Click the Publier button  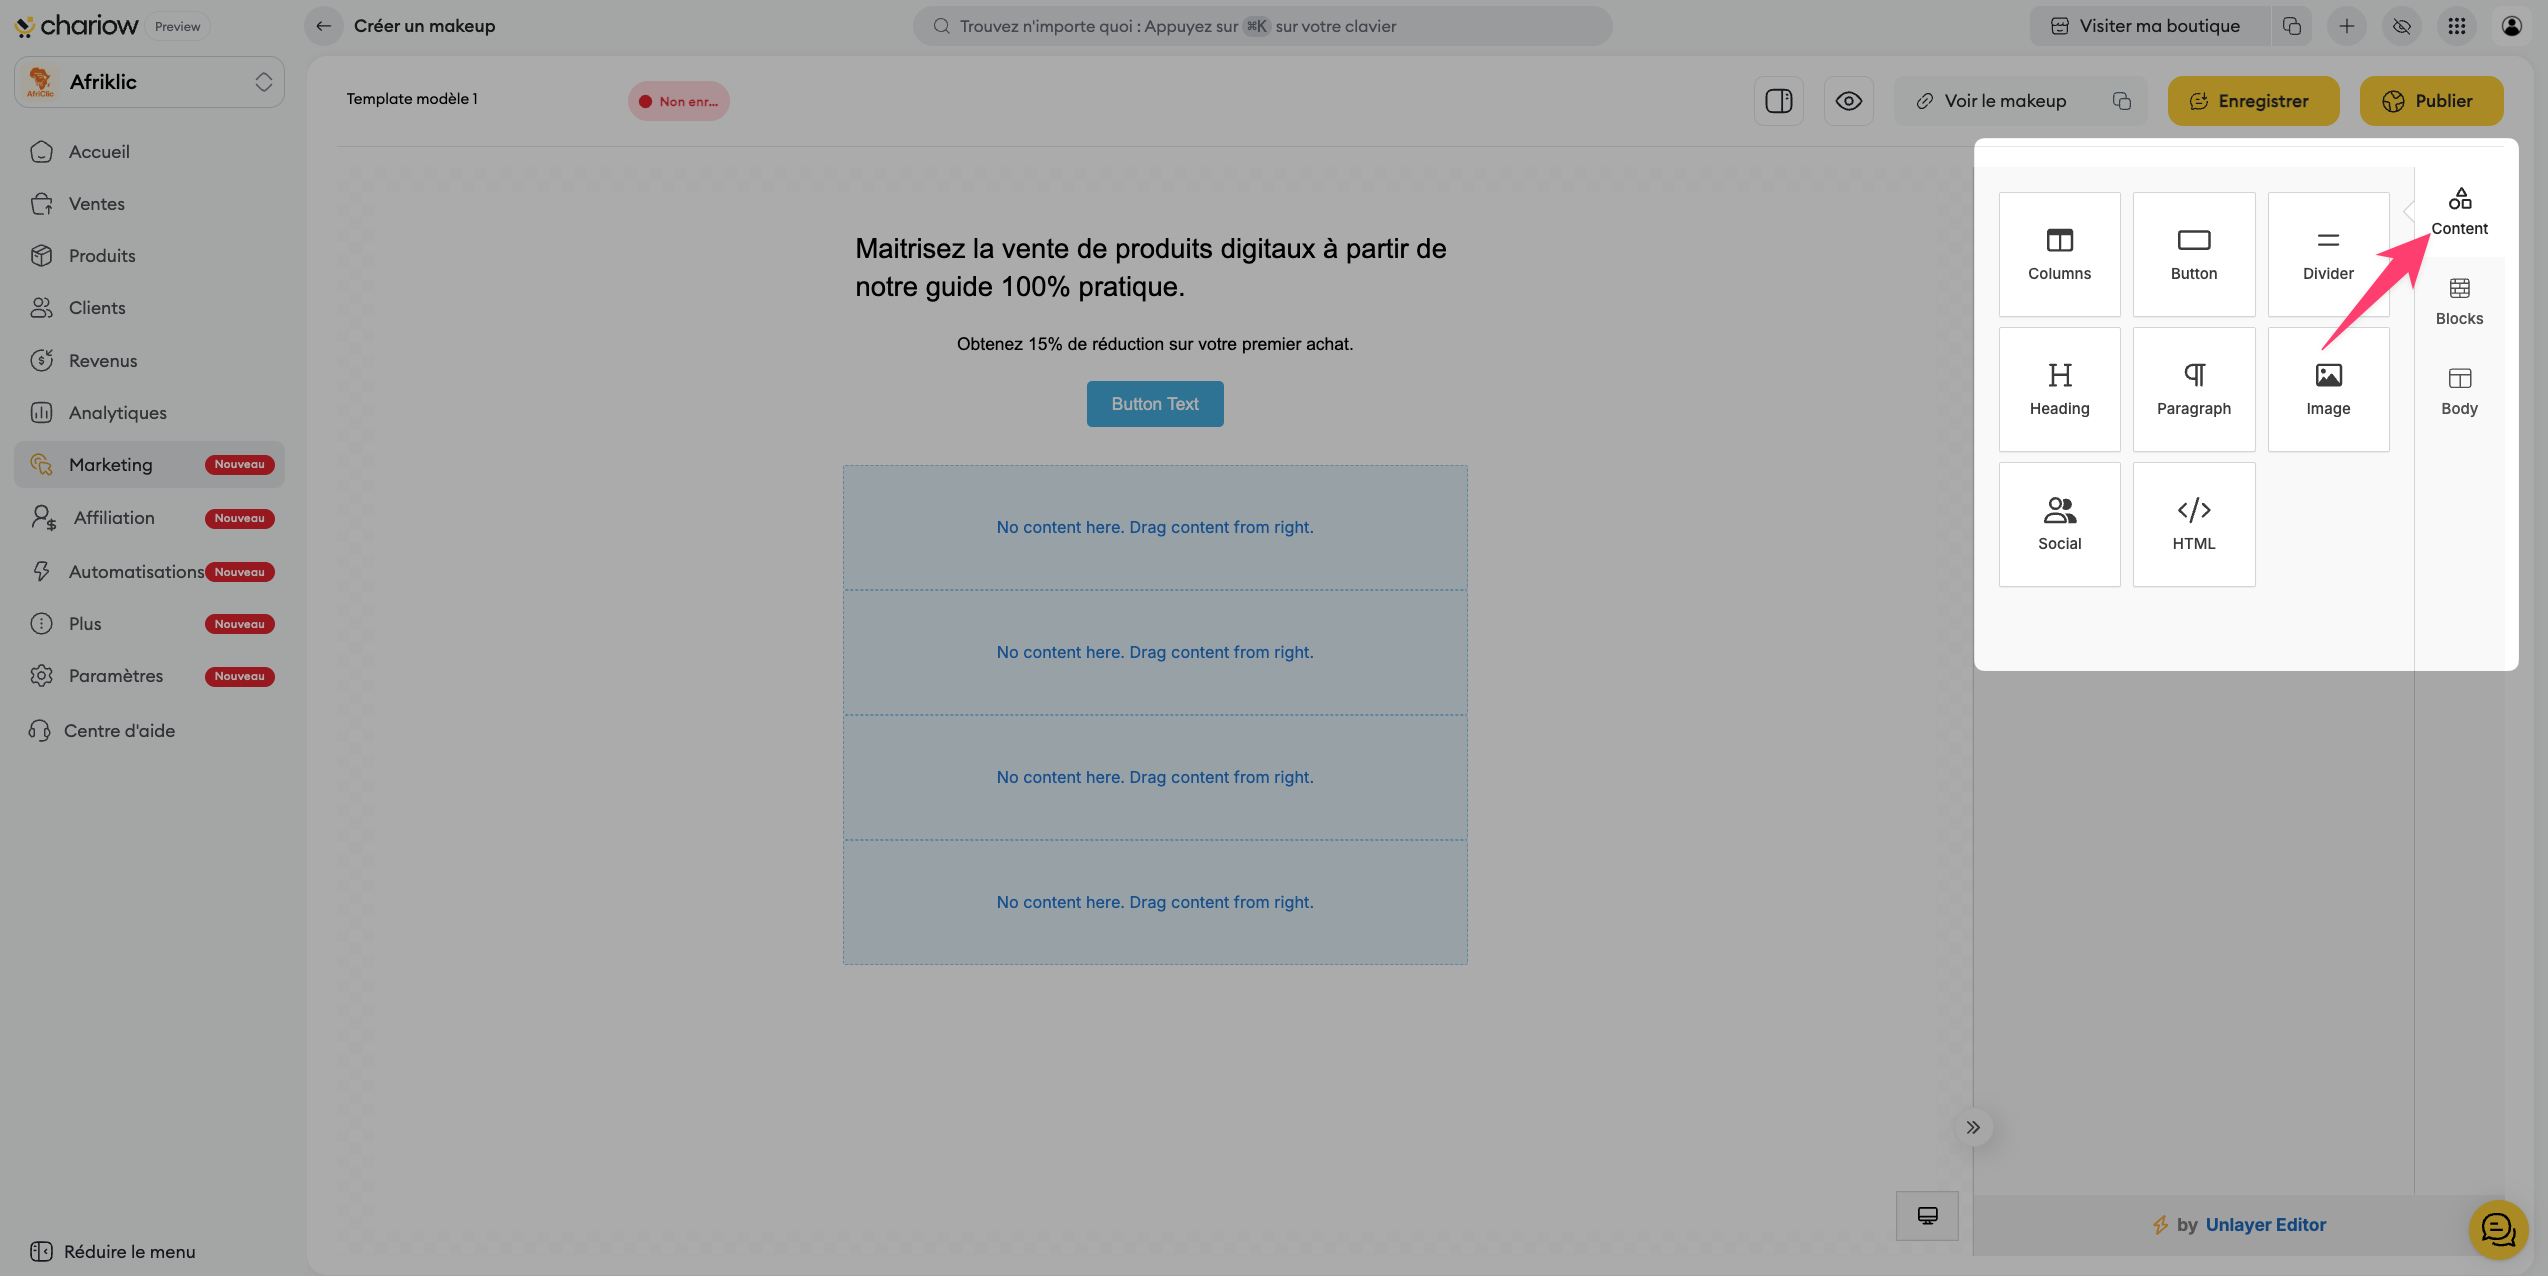[2430, 101]
